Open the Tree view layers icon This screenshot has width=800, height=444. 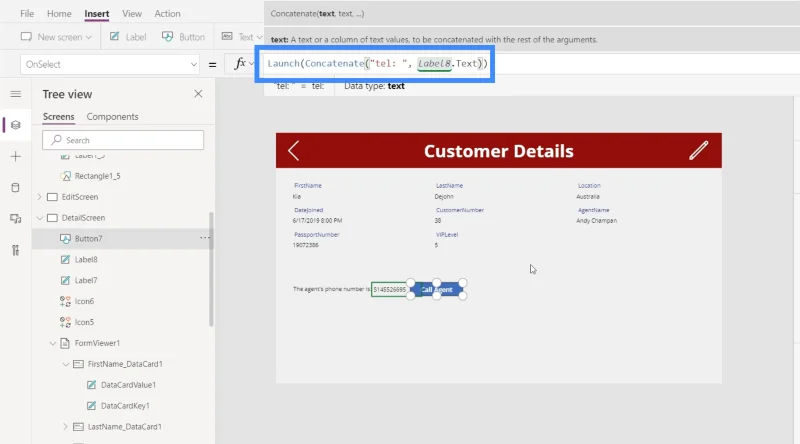(x=16, y=125)
